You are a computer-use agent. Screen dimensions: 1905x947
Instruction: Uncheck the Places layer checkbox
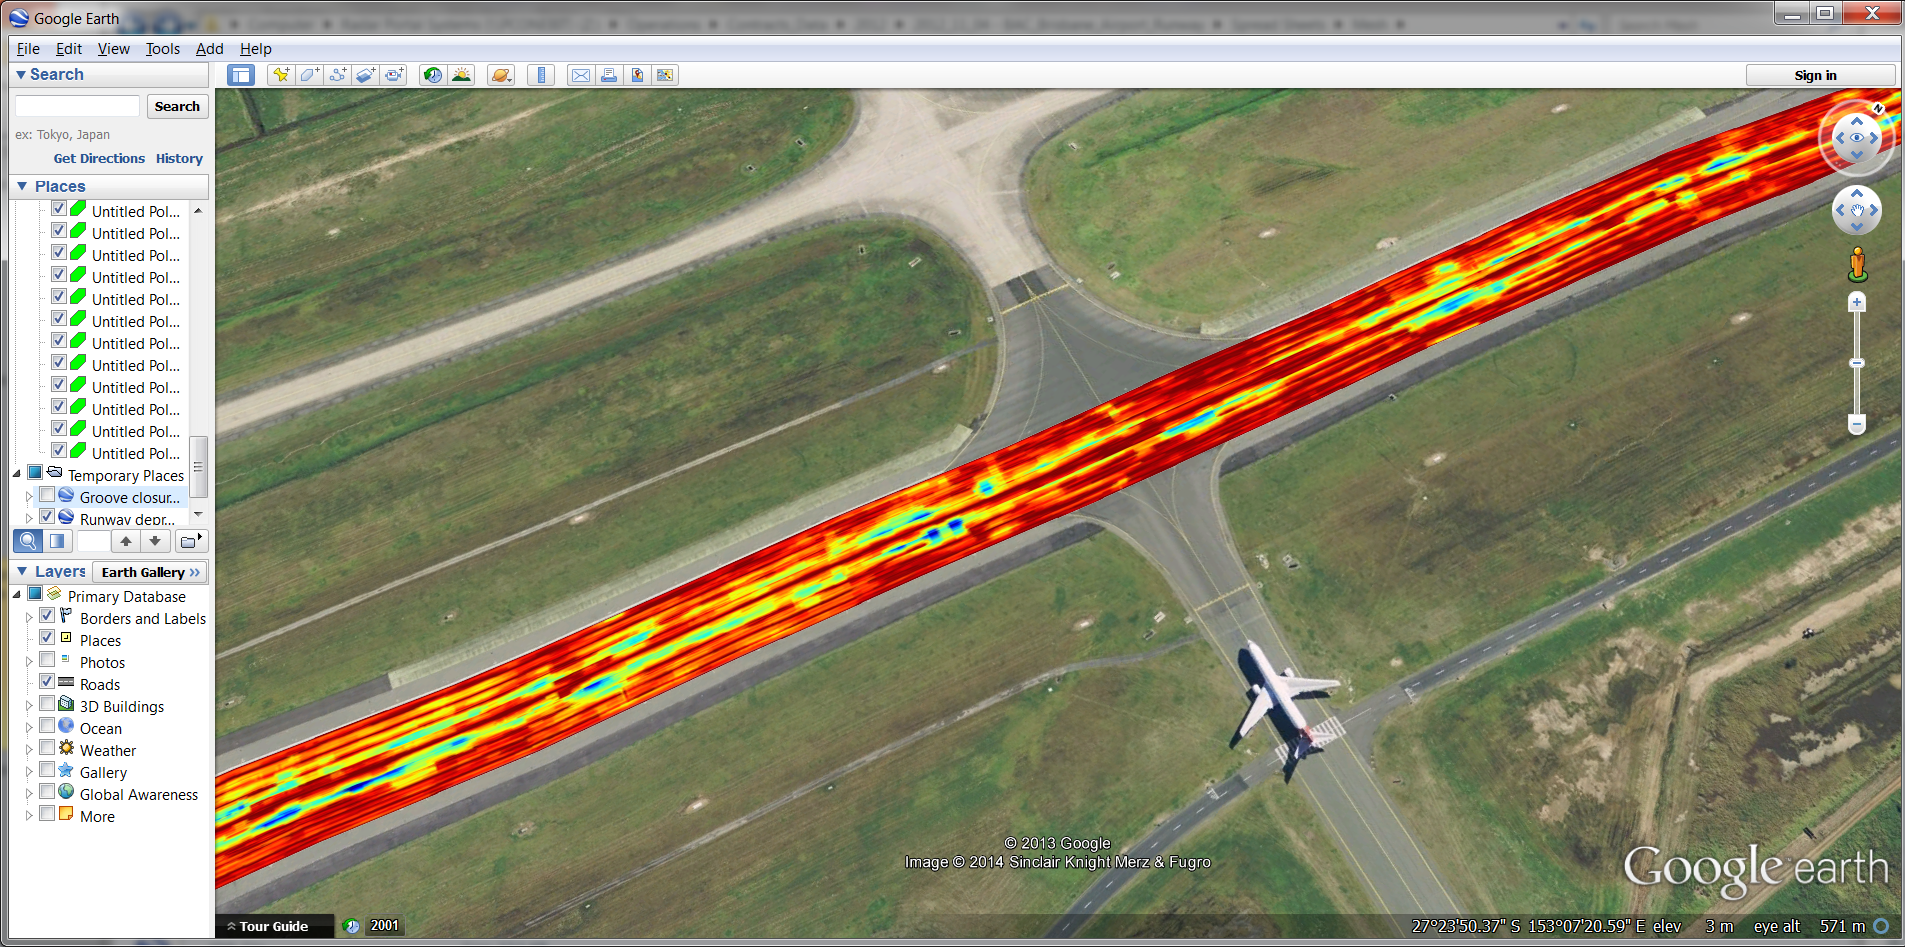(x=47, y=638)
